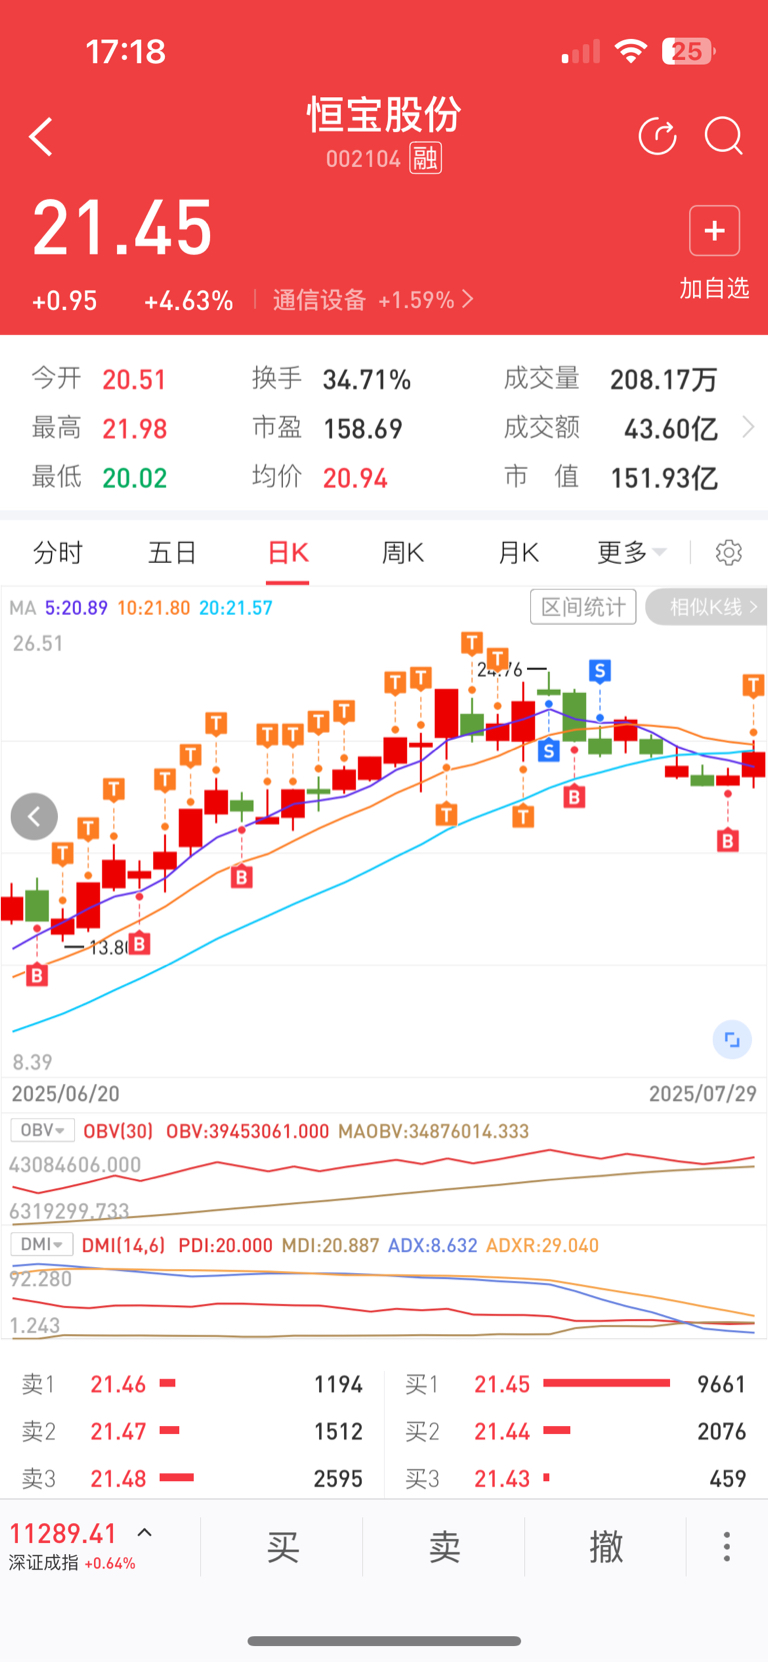Tap the 卖3 price 21.48 row
Viewport: 768px width, 1663px height.
pyautogui.click(x=192, y=1478)
